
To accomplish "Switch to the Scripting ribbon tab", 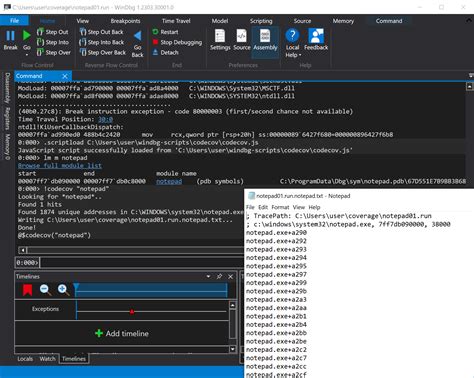I will (x=261, y=21).
